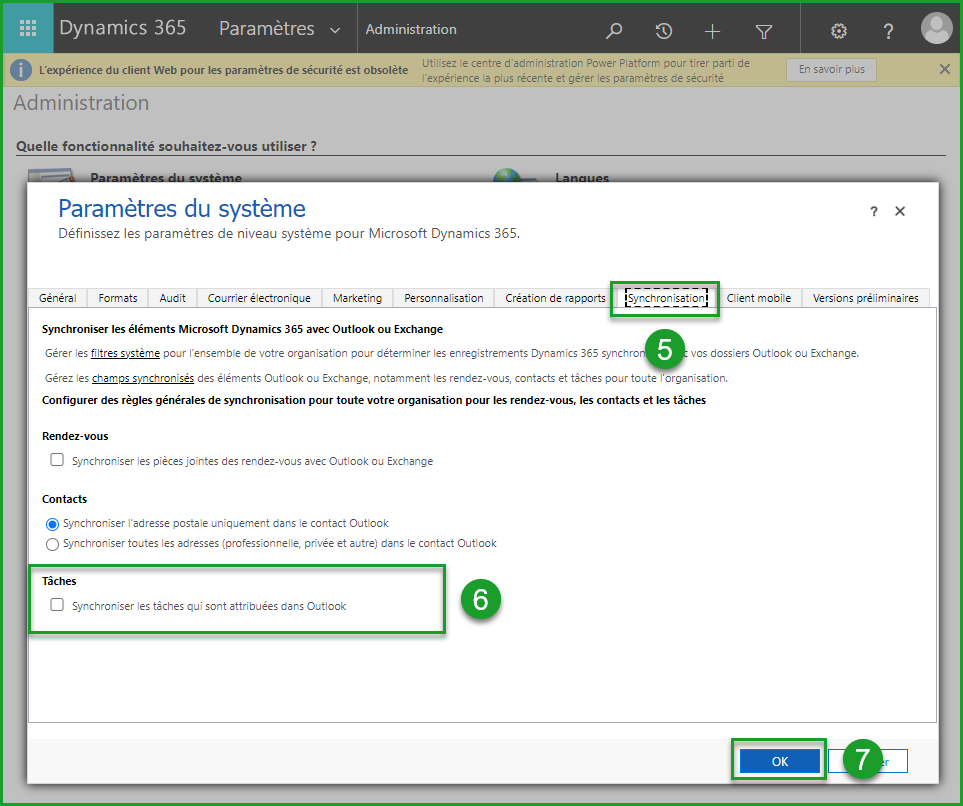Click the search magnifier icon
The width and height of the screenshot is (963, 806).
(613, 29)
